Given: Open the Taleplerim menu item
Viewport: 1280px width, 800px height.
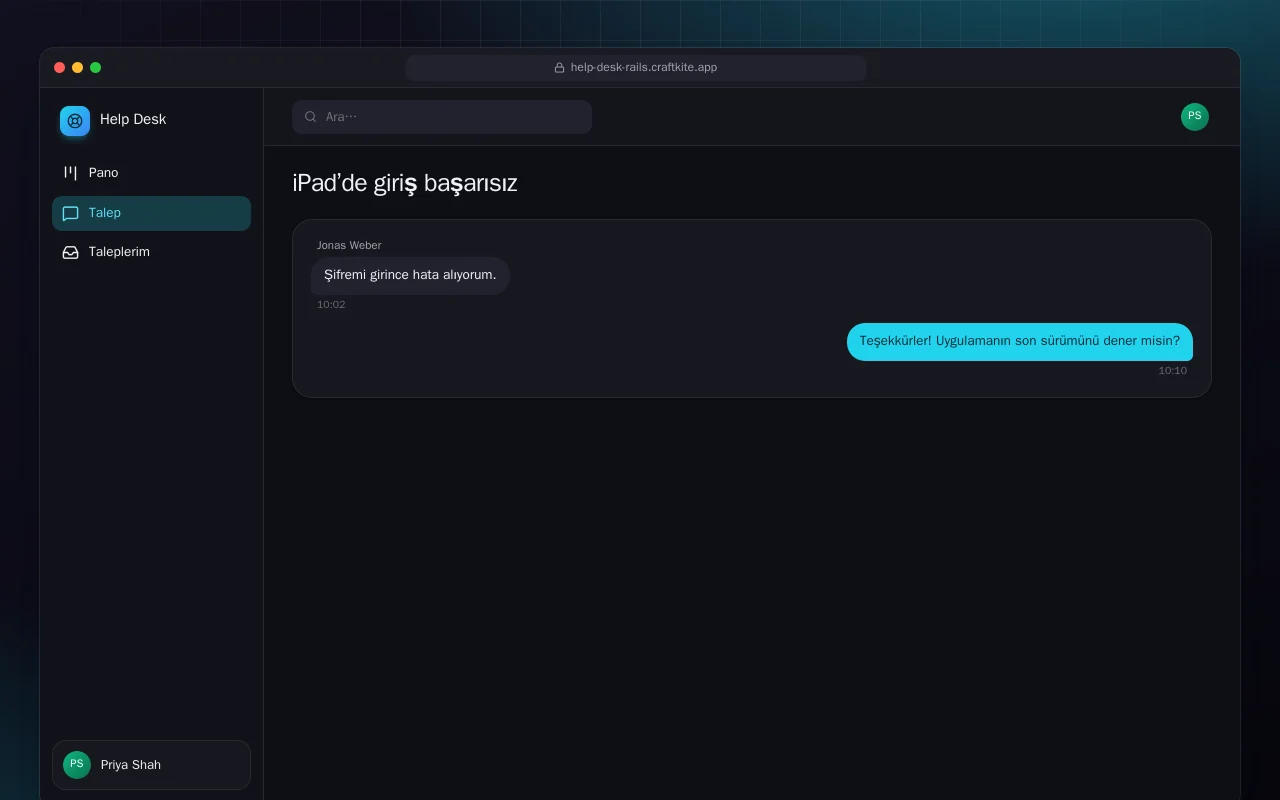Looking at the screenshot, I should (151, 252).
